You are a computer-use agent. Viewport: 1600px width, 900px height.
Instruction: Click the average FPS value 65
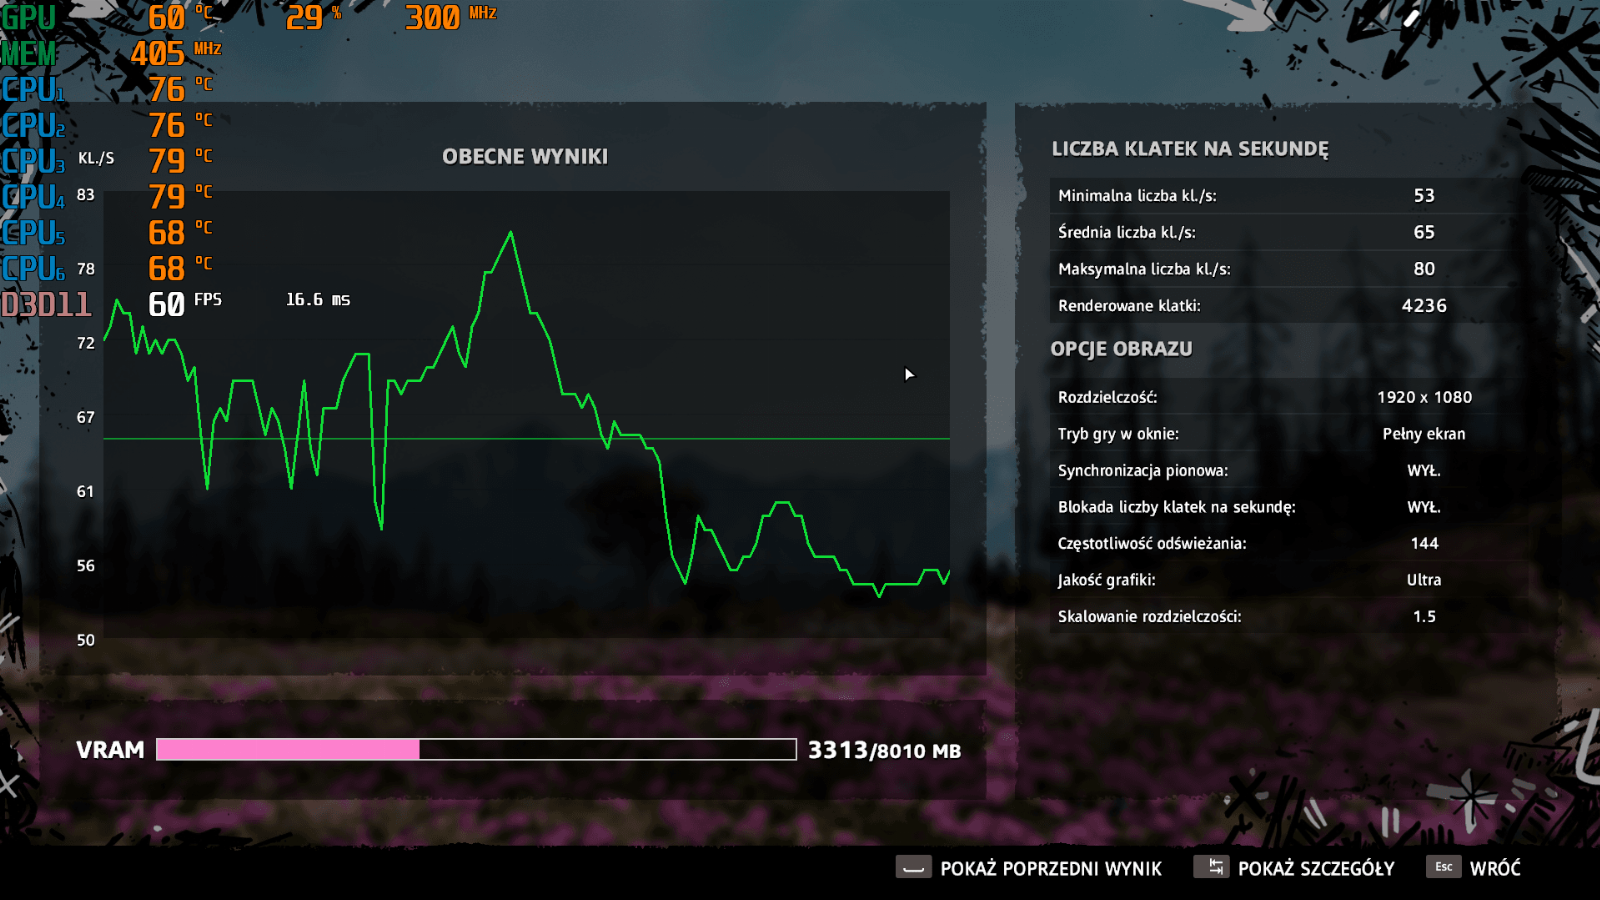(1424, 232)
